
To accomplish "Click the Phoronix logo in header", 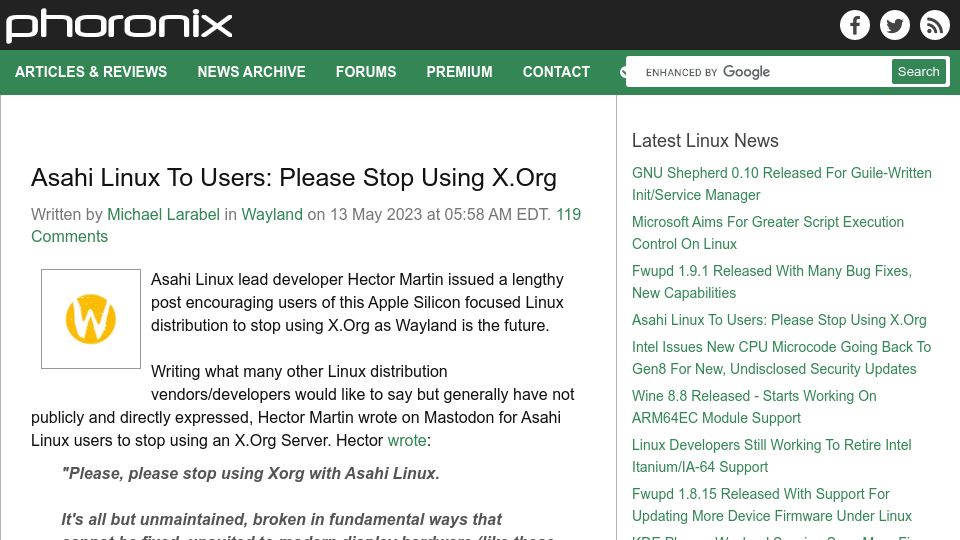I will (119, 25).
